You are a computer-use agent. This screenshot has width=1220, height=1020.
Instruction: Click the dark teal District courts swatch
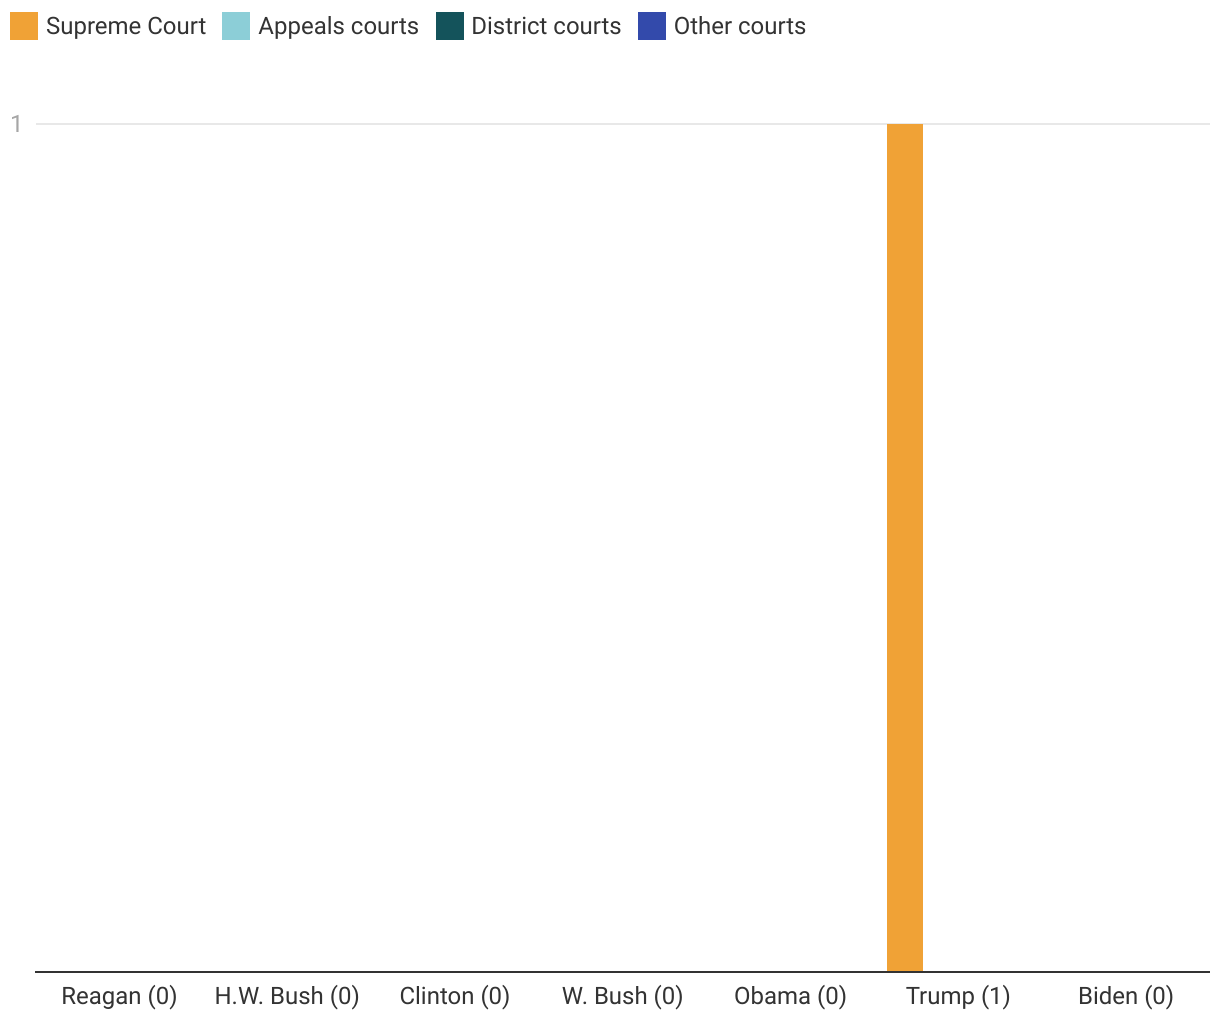[x=450, y=27]
